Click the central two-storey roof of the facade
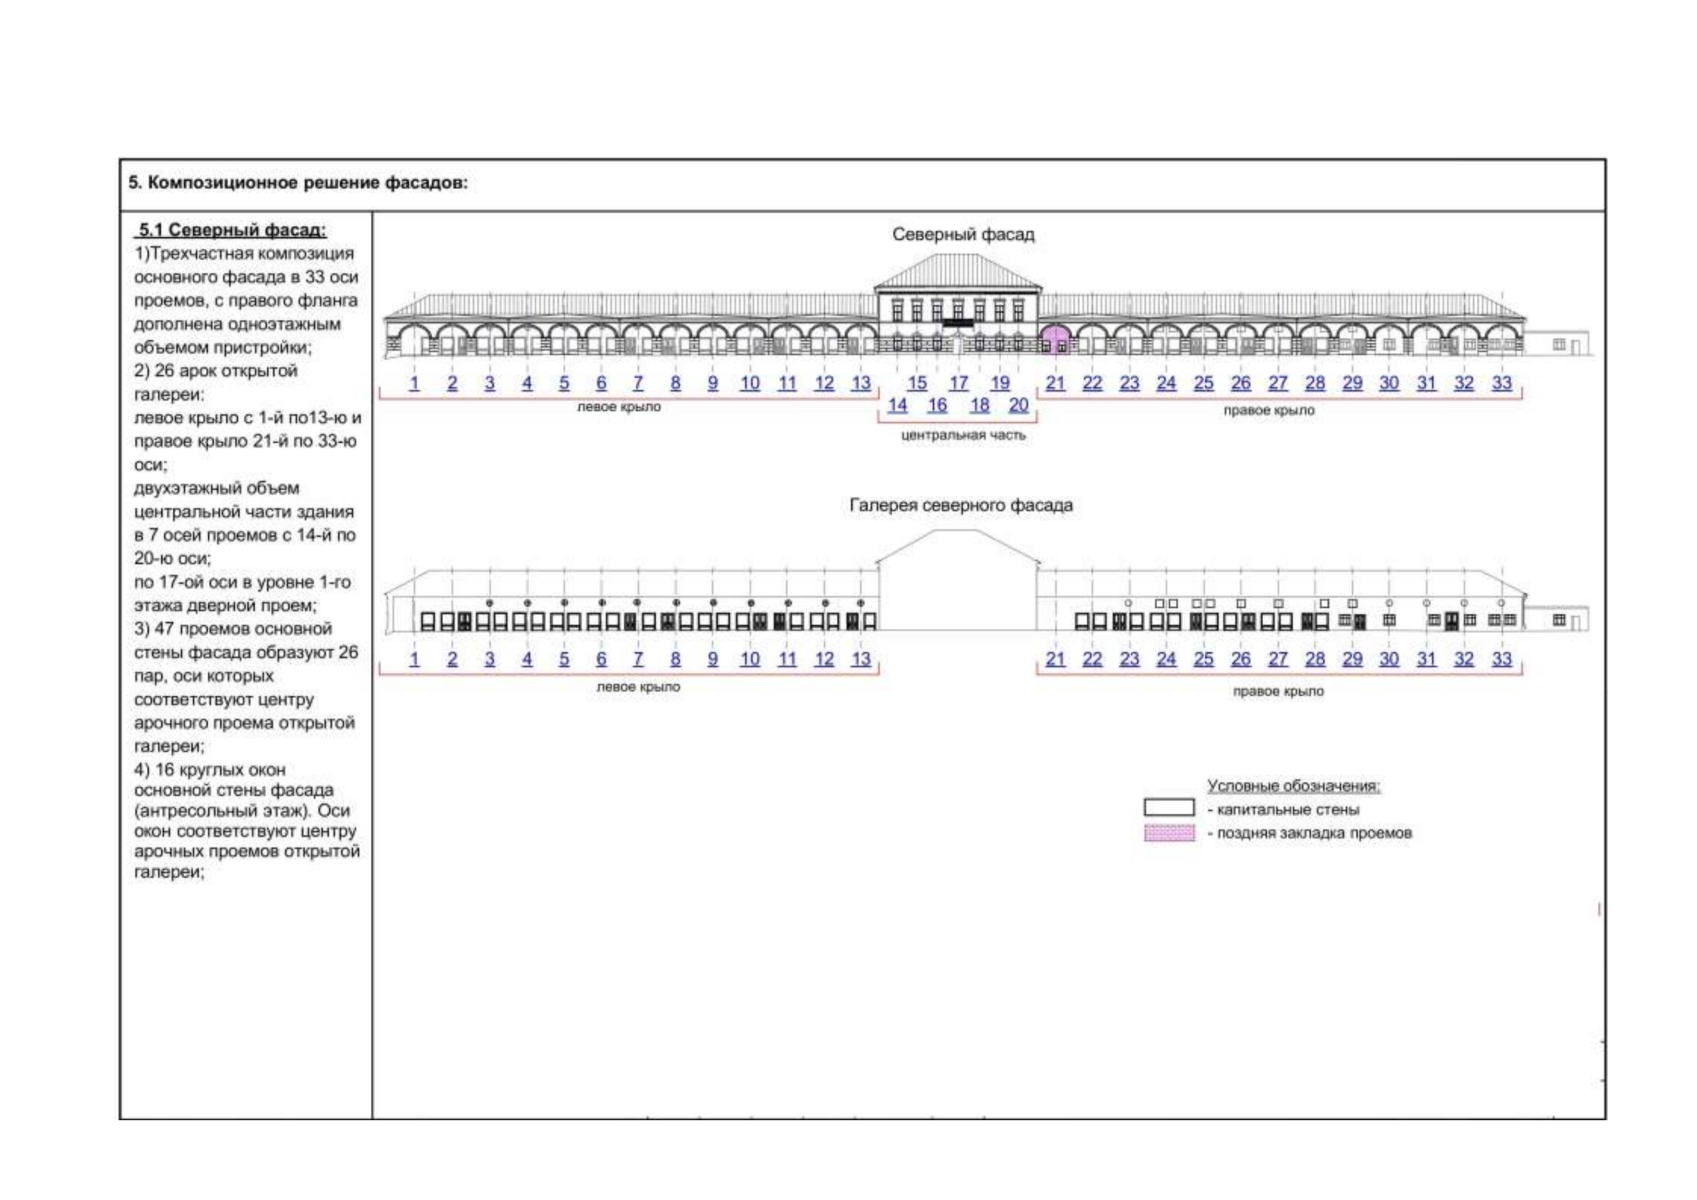This screenshot has width=1697, height=1200. pos(958,270)
